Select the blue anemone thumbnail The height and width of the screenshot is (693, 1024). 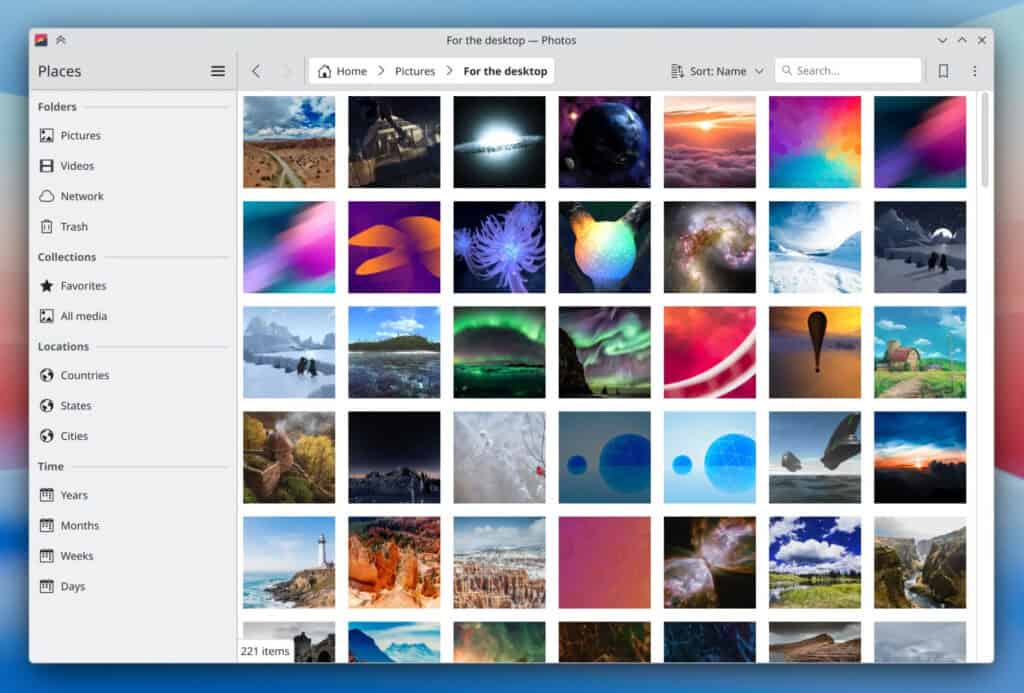(500, 247)
